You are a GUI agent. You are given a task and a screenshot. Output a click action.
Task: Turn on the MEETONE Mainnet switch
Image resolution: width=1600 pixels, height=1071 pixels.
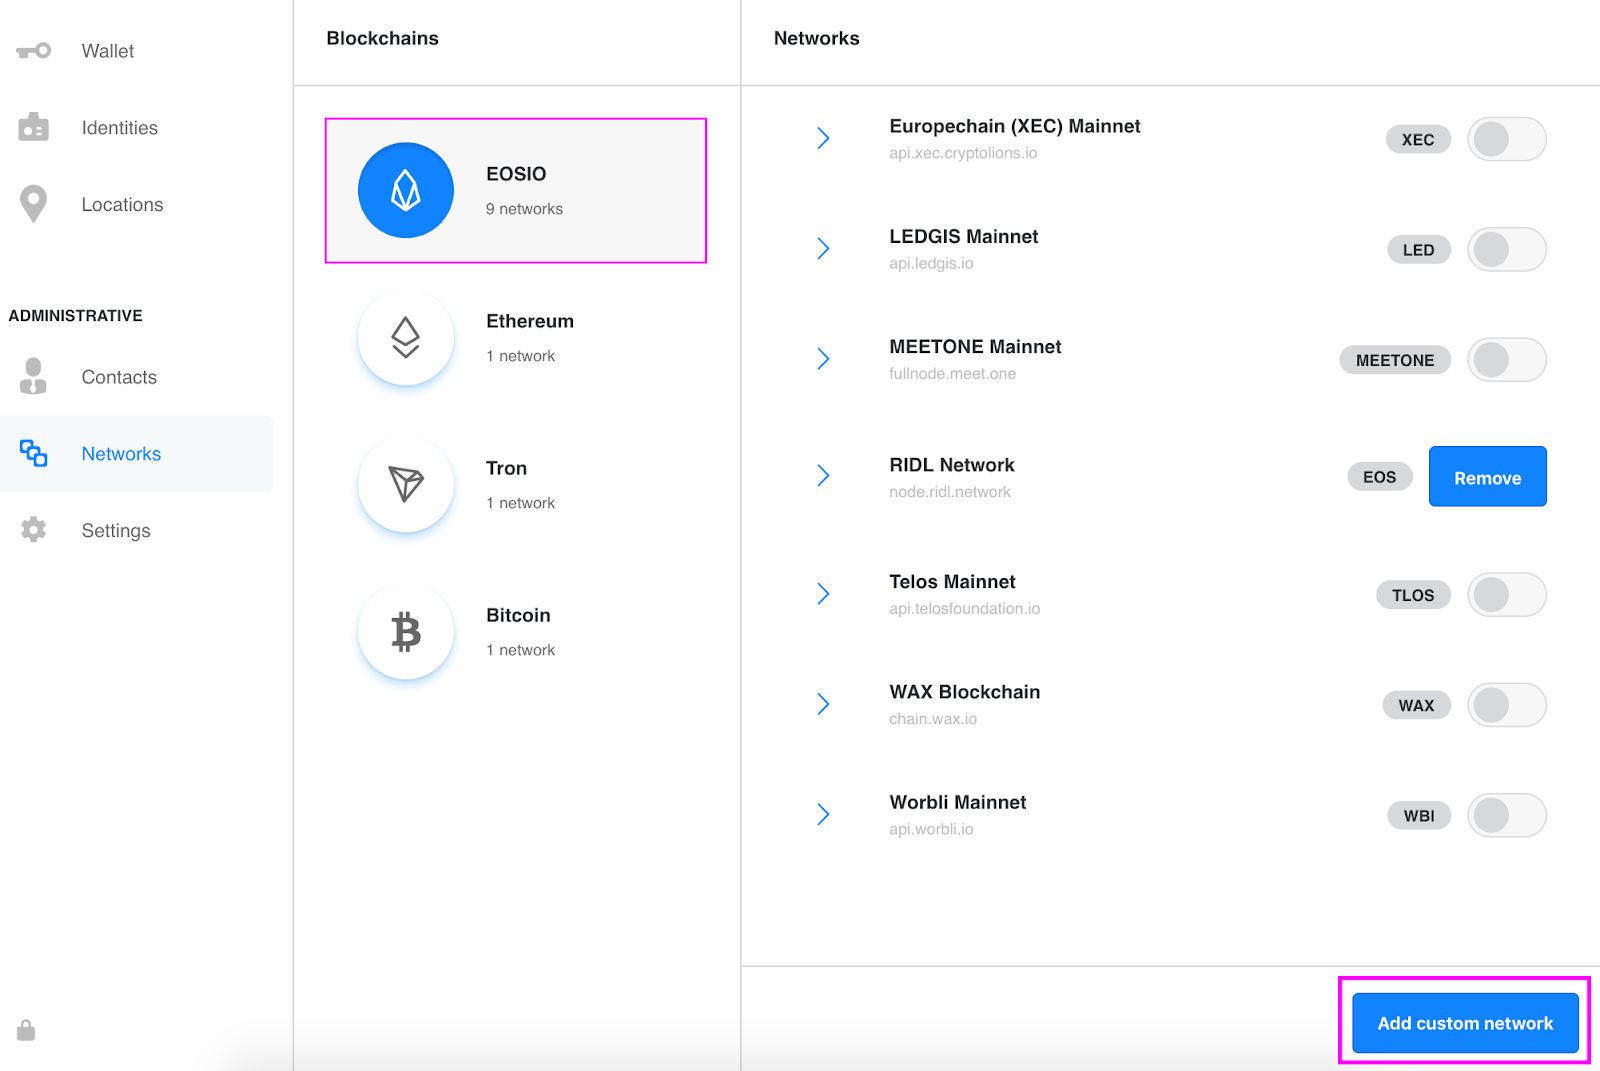click(1507, 360)
